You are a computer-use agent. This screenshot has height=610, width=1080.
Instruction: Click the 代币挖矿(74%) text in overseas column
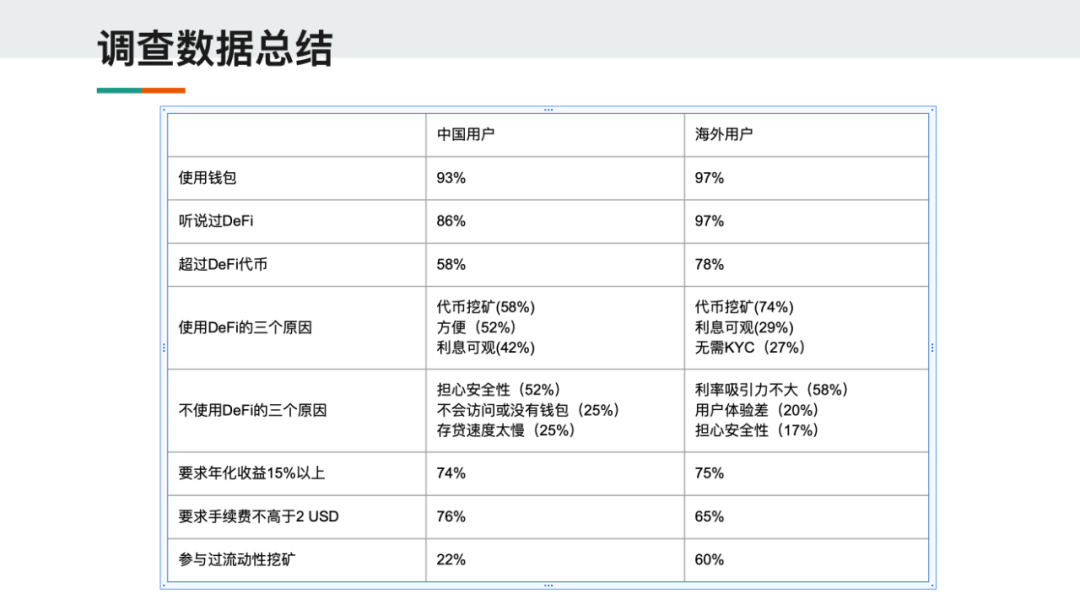[x=744, y=307]
